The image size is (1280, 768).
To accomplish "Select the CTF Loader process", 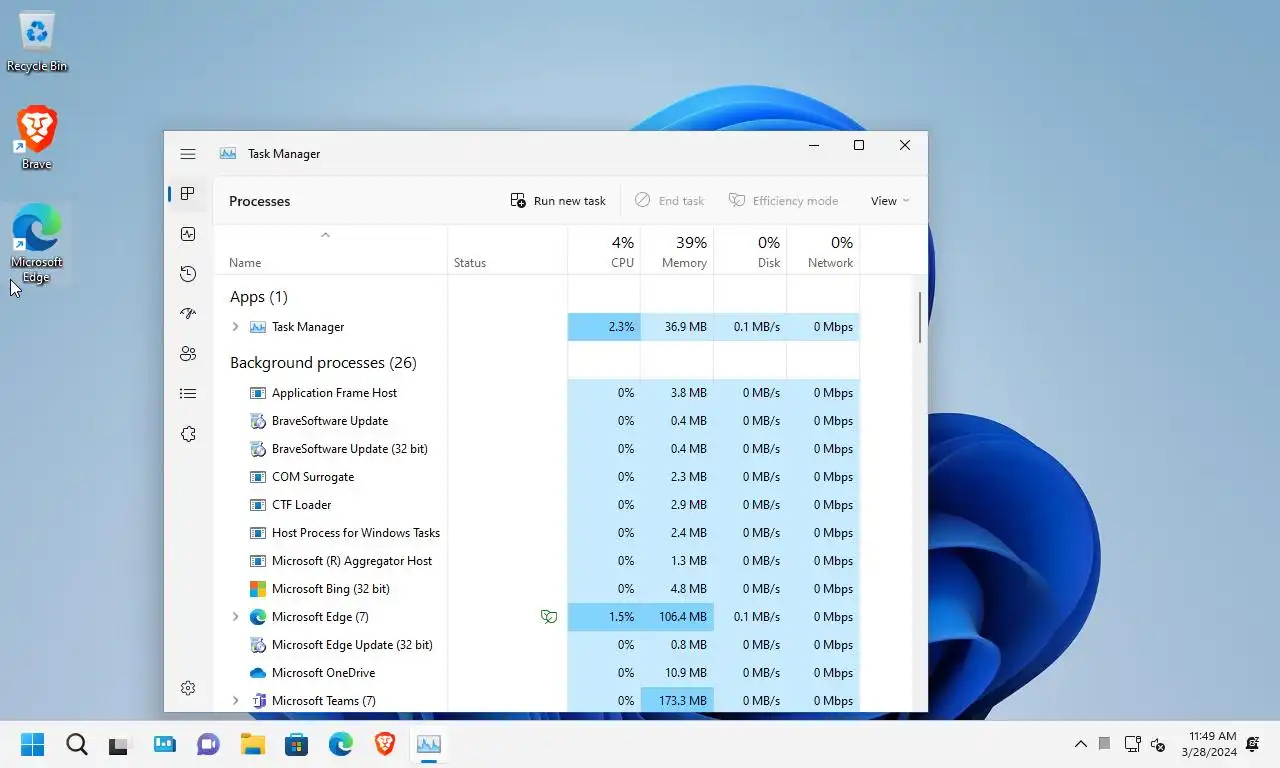I will tap(537, 505).
